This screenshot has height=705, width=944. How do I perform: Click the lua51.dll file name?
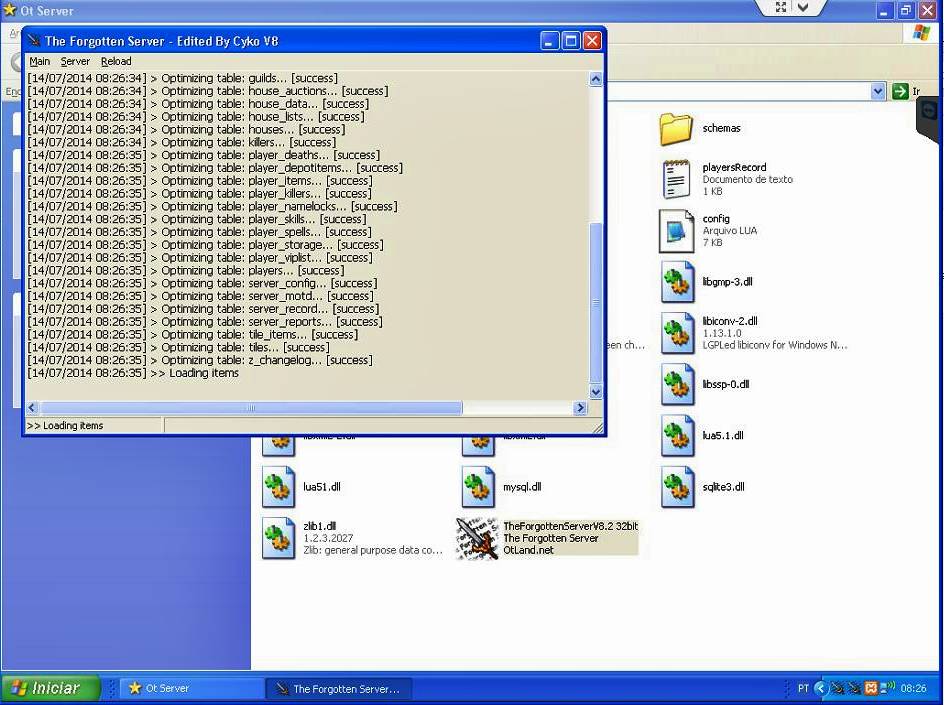coord(321,486)
